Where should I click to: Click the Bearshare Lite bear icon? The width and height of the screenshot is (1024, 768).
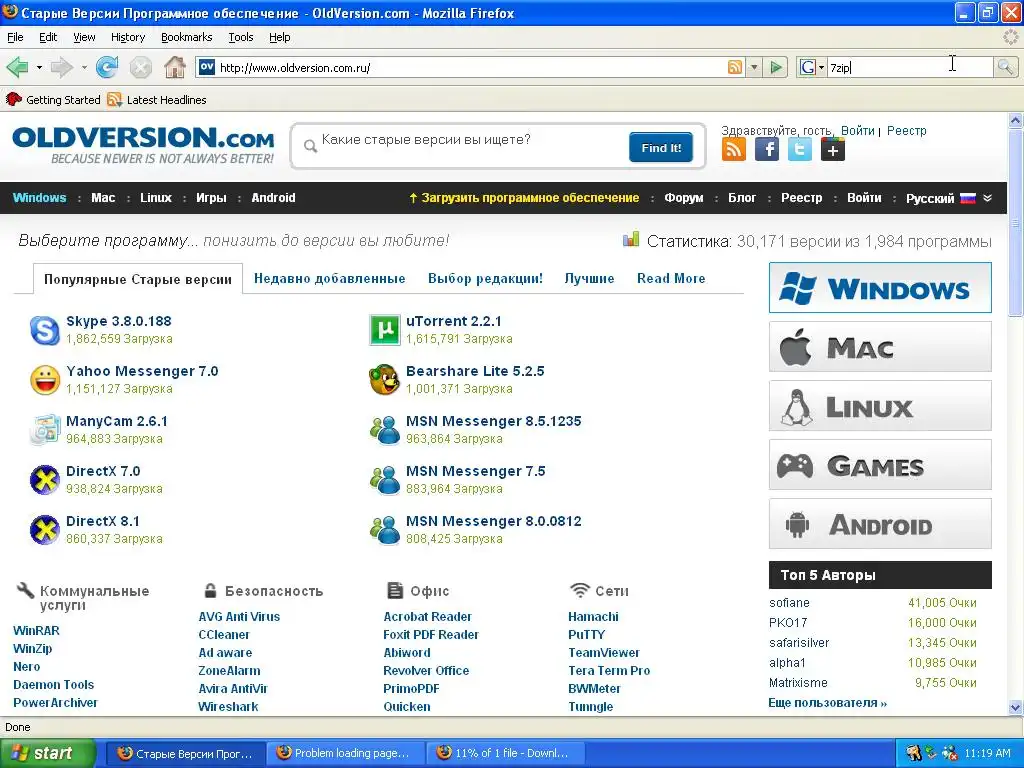(x=385, y=380)
